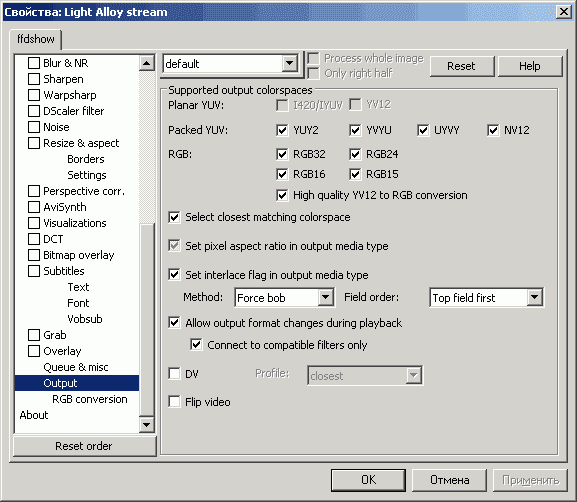
Task: Click the filter list scroll-up arrow
Action: (146, 63)
